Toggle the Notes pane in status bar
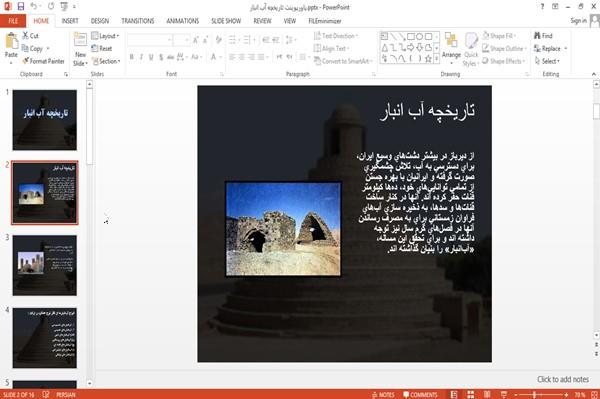Viewport: 600px width, 399px height. pos(383,395)
